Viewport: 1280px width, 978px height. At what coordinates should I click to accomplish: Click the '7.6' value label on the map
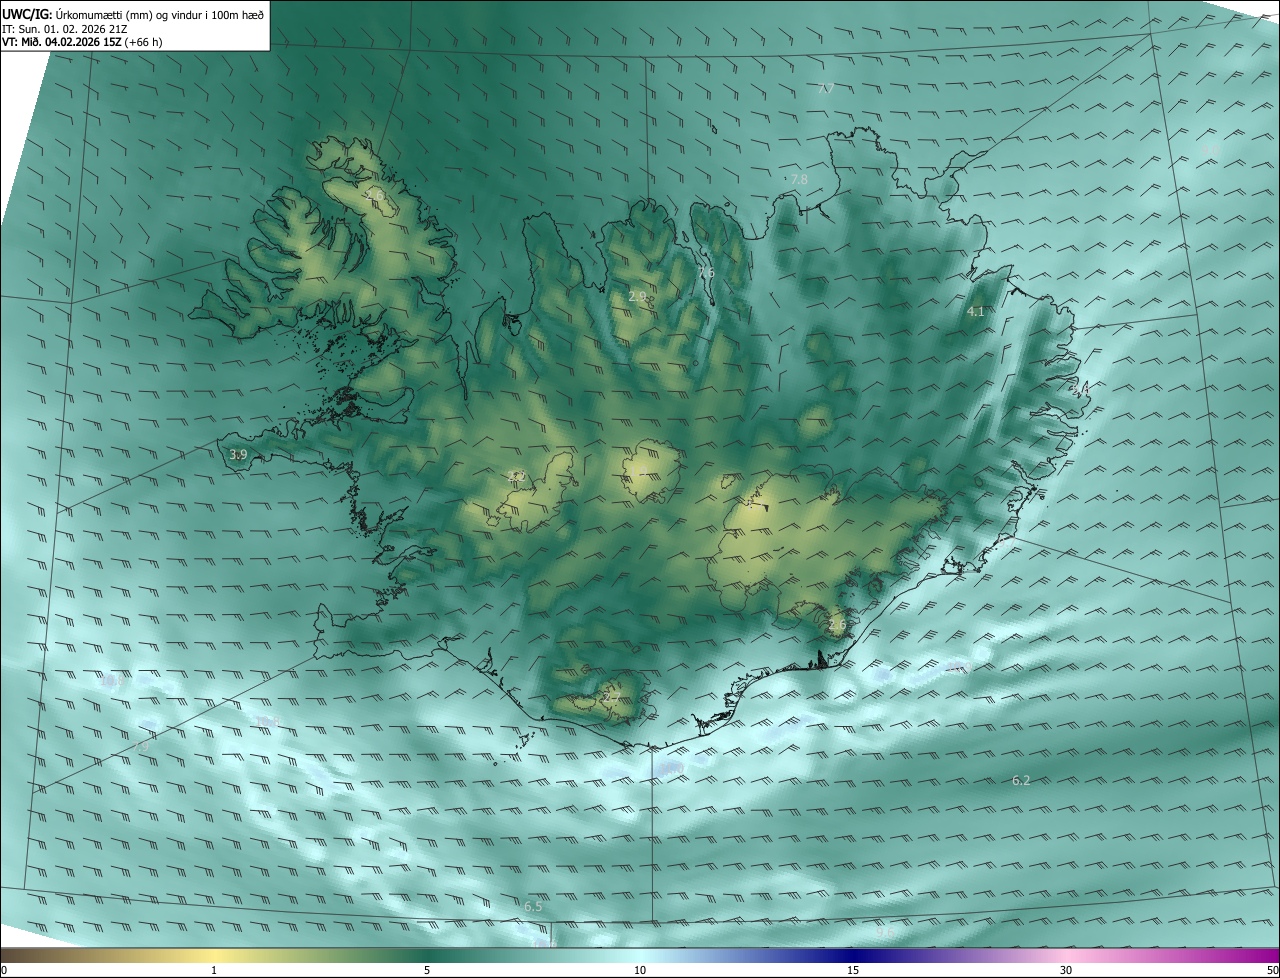(706, 273)
